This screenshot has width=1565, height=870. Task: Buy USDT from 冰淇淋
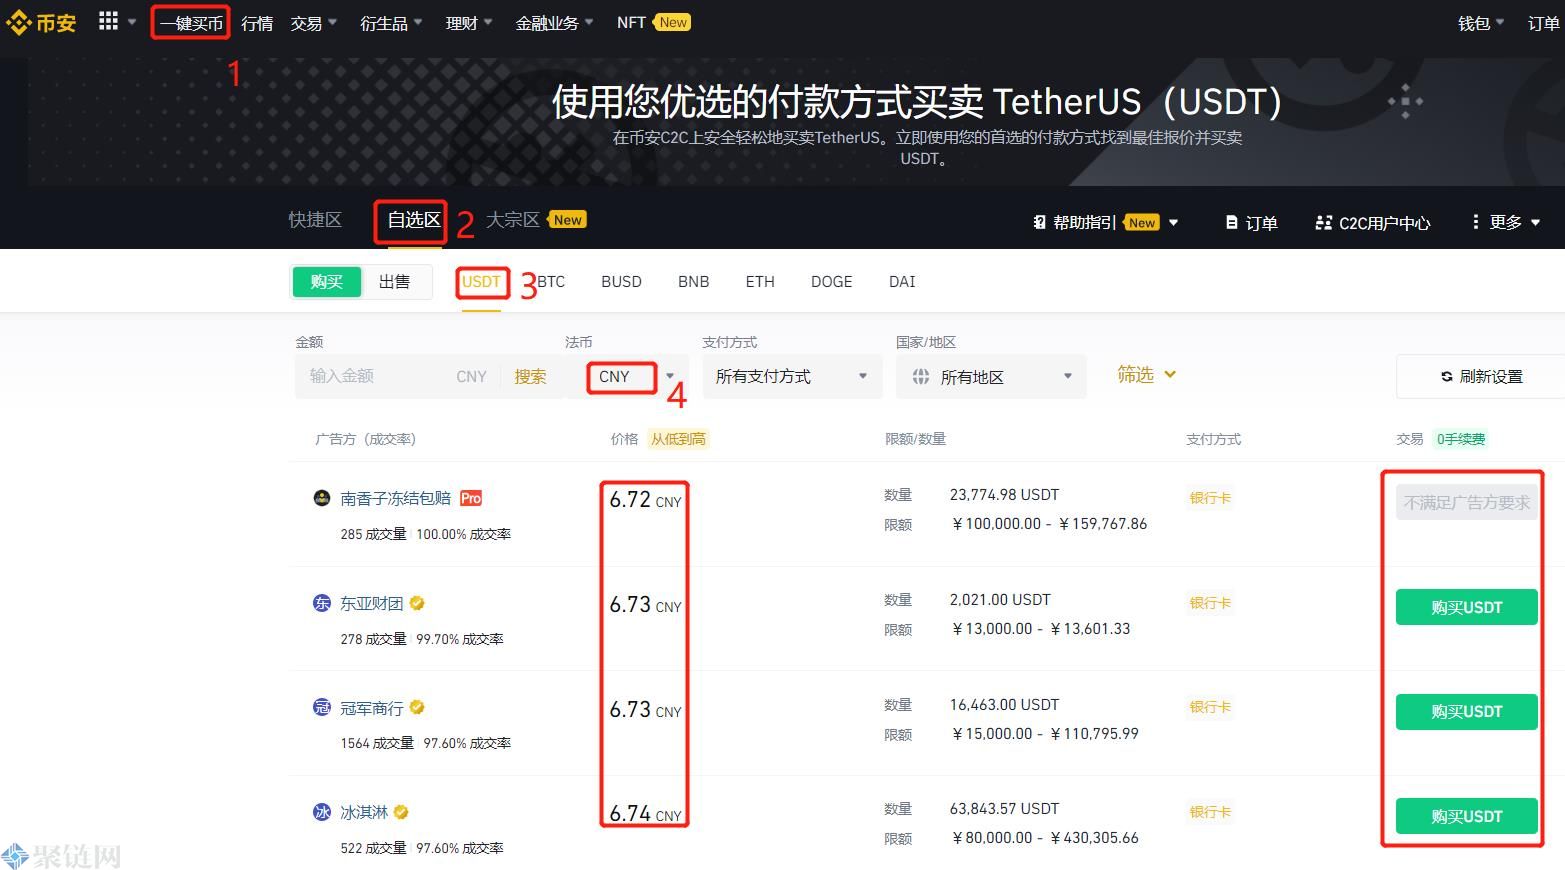pyautogui.click(x=1466, y=816)
